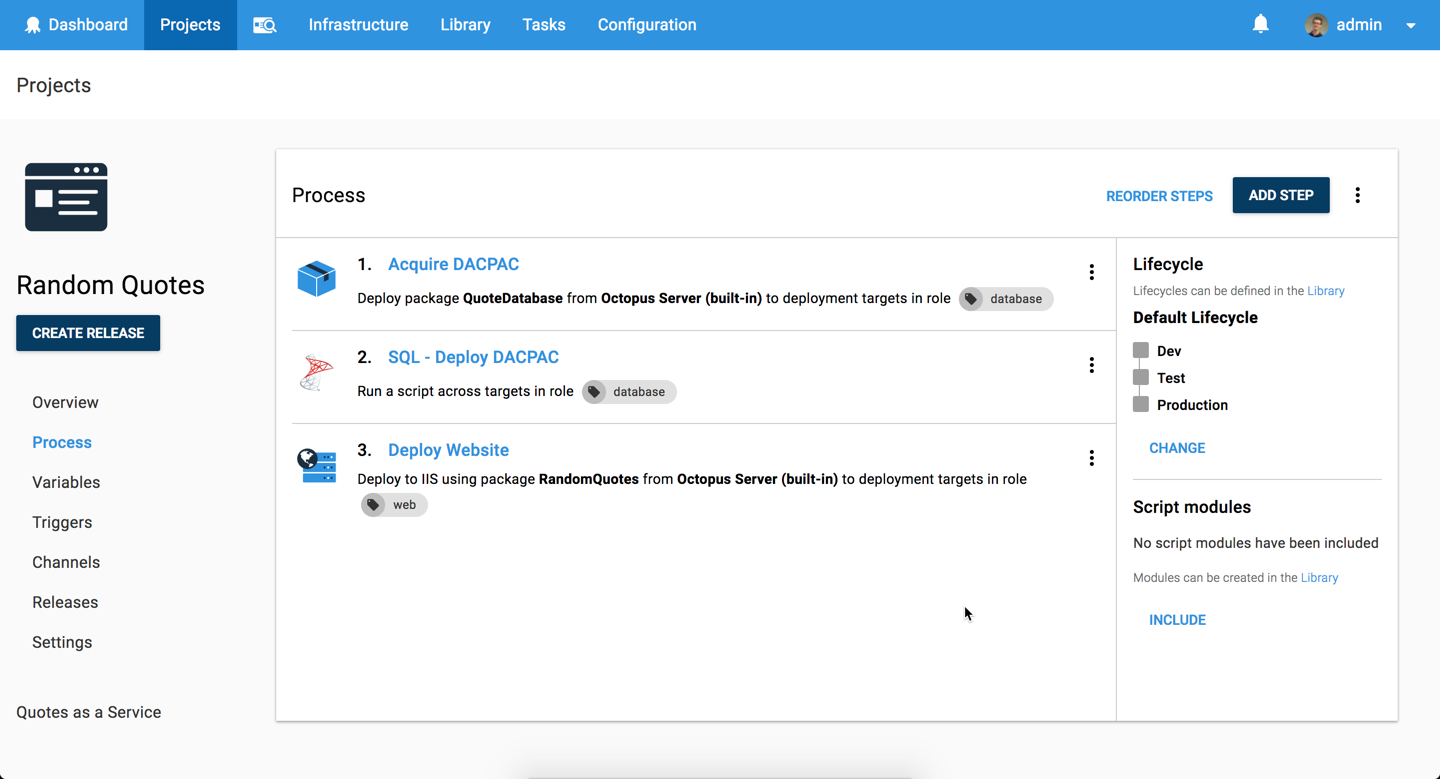Open the project search icon

pos(264,24)
